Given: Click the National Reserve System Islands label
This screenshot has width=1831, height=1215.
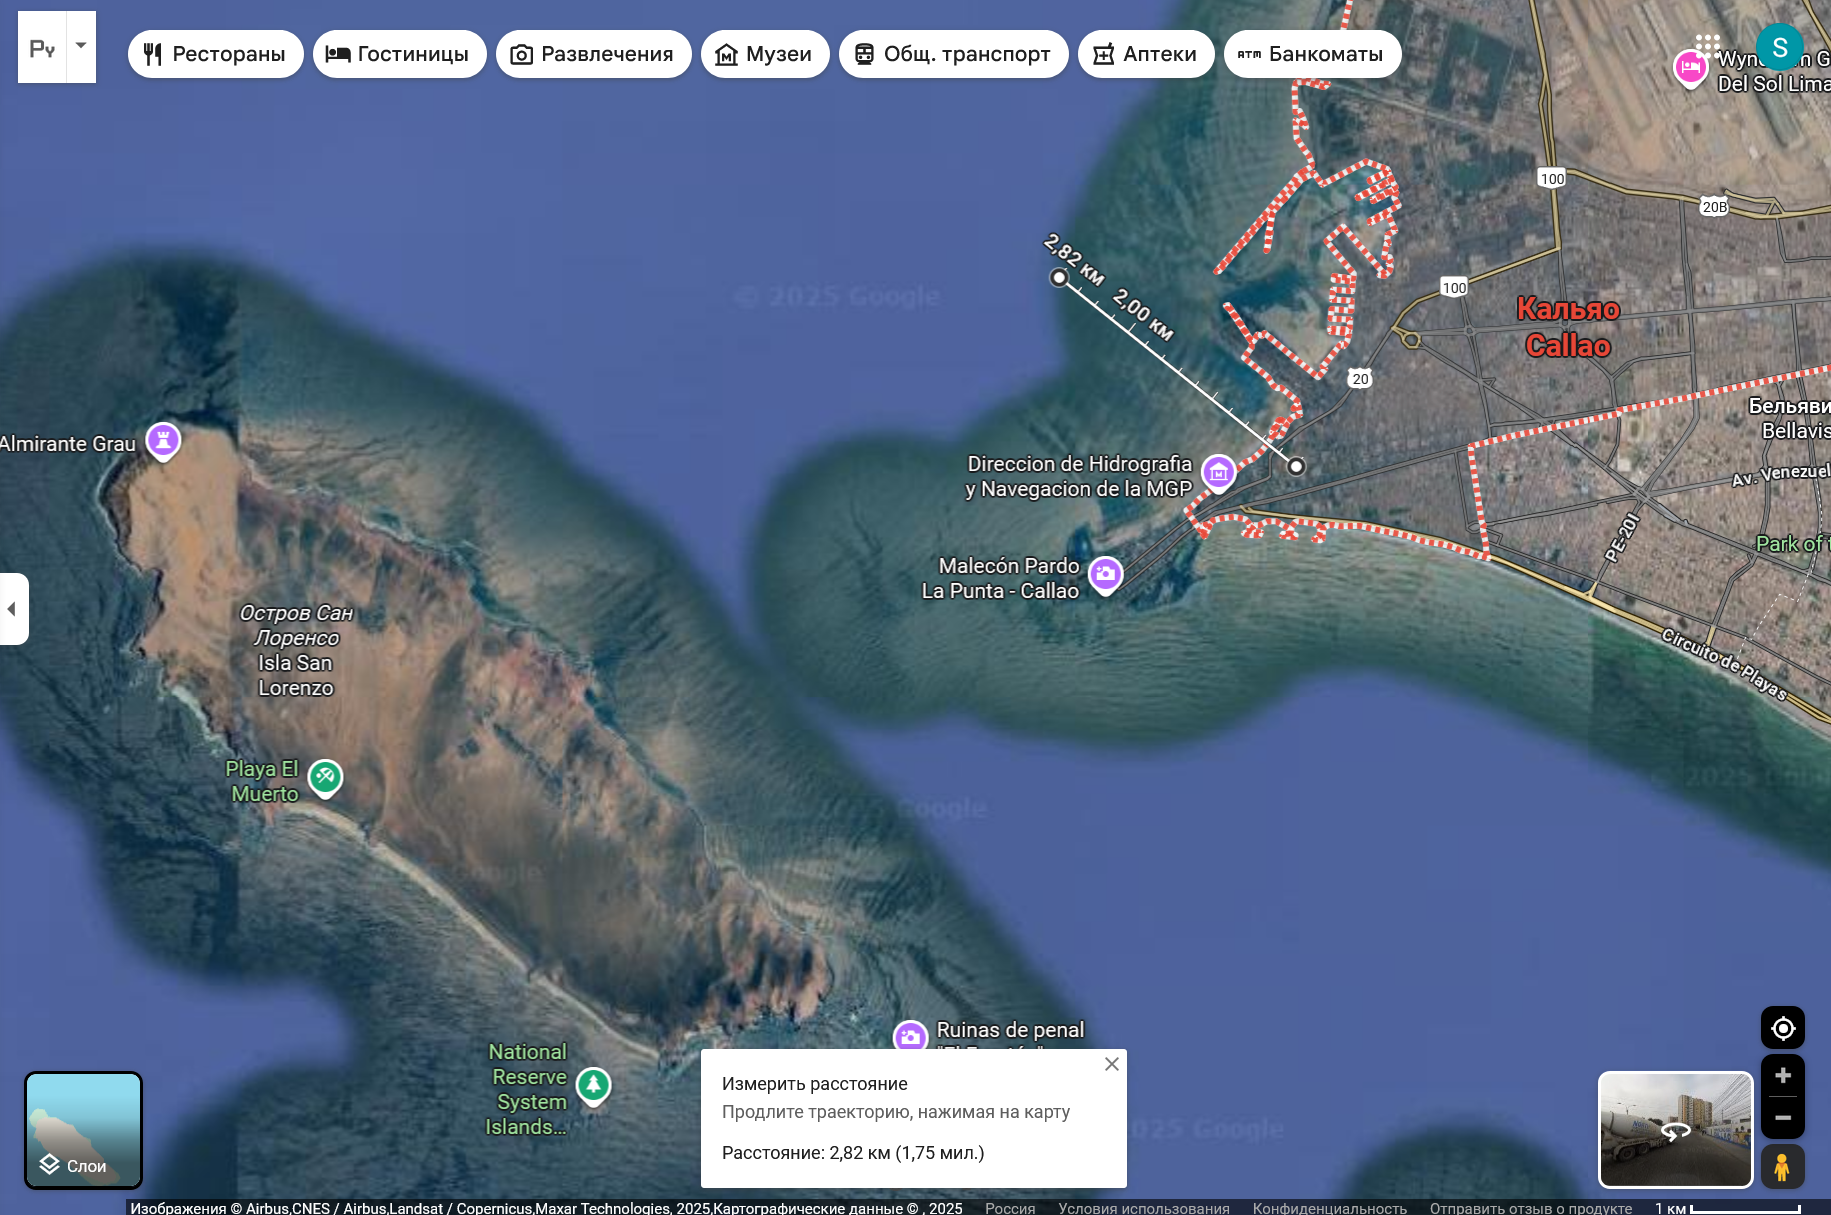Looking at the screenshot, I should (x=527, y=1089).
